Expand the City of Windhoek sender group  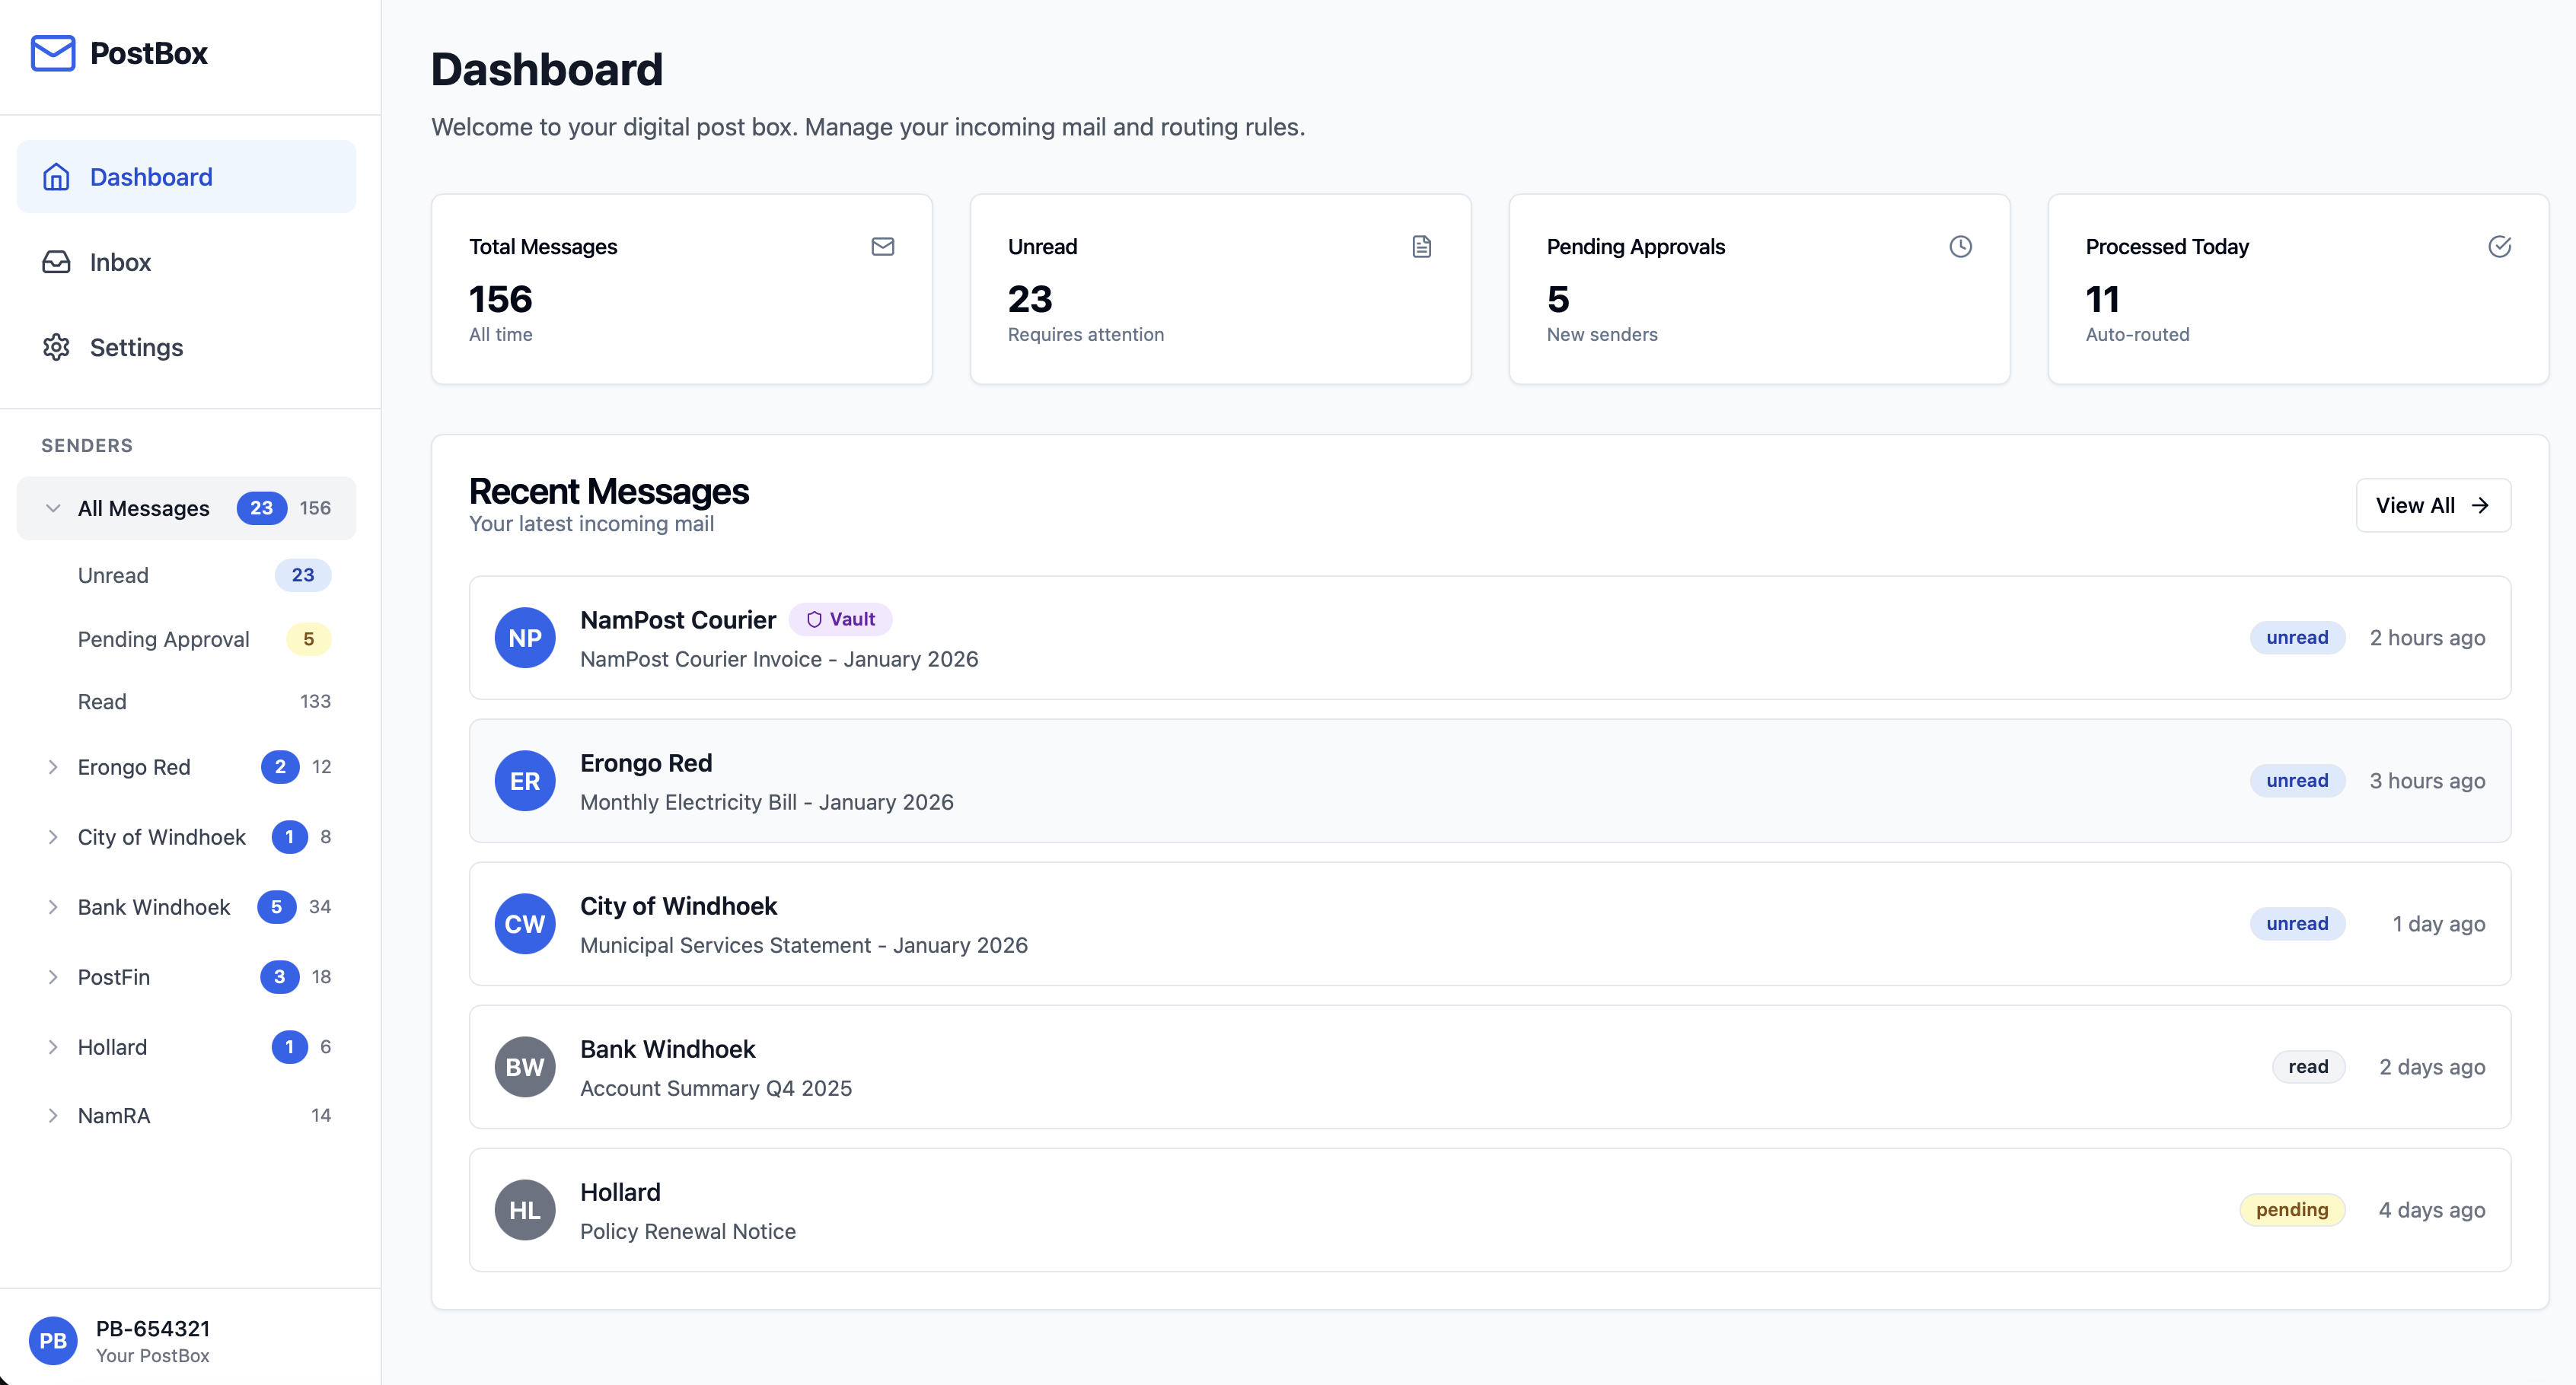[x=53, y=837]
